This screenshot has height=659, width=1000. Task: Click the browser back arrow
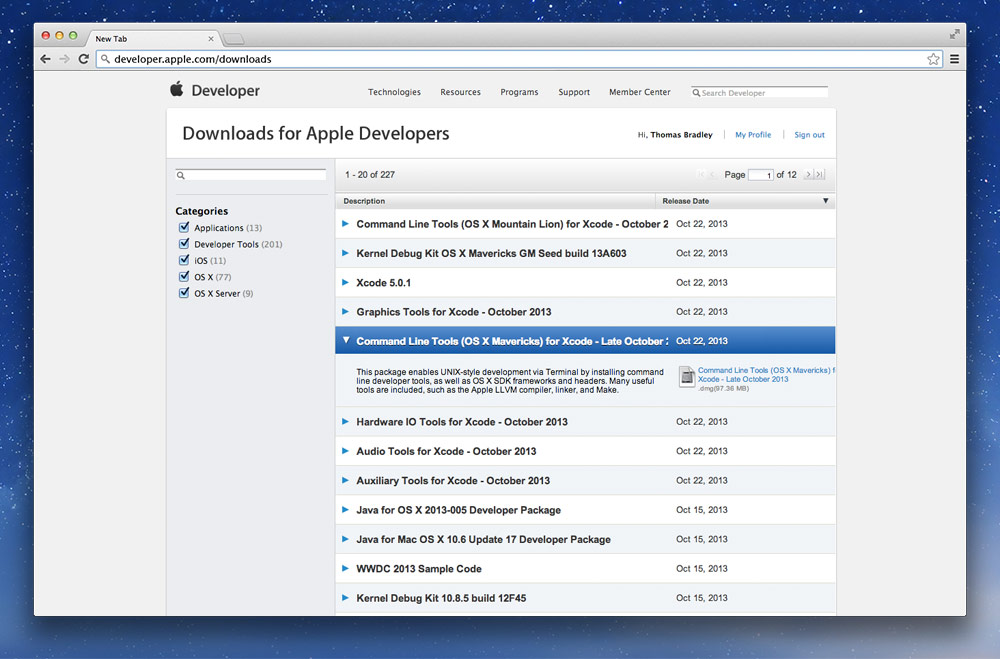(x=45, y=59)
